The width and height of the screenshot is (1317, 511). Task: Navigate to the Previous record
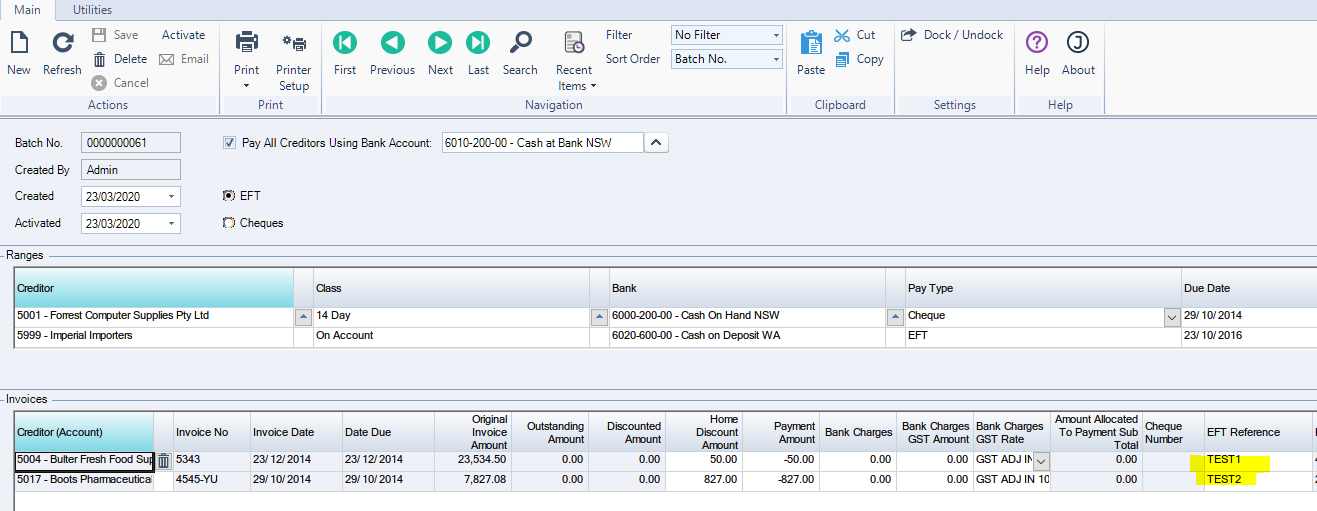392,43
